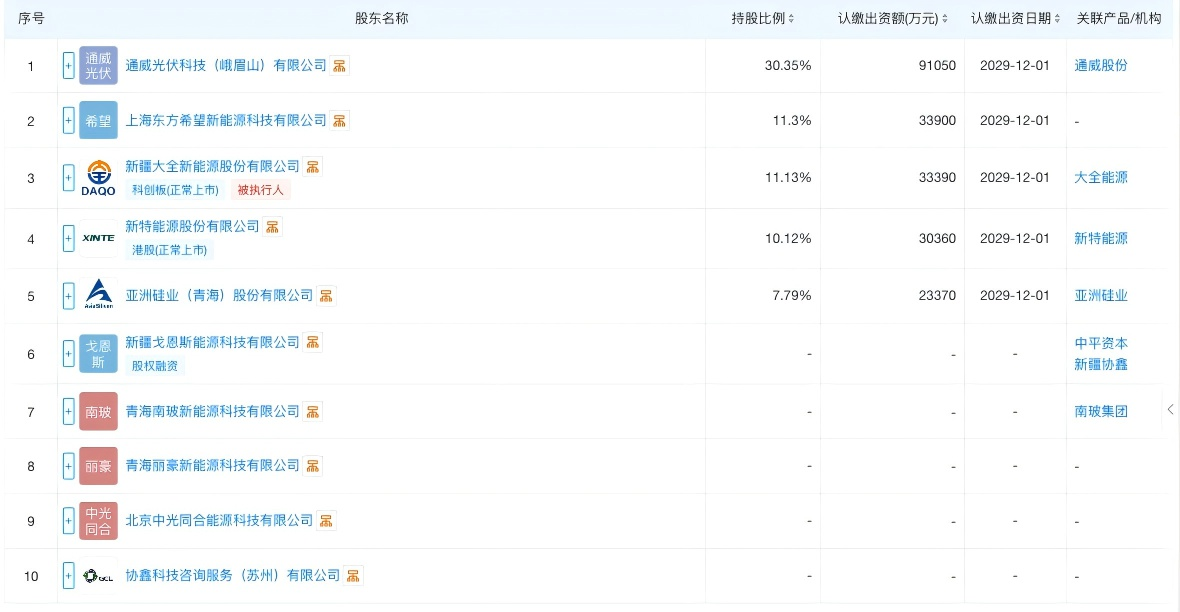Click the equity chart icon beside 新特能源股份有限公司
Viewport: 1180px width, 612px height.
click(x=273, y=227)
